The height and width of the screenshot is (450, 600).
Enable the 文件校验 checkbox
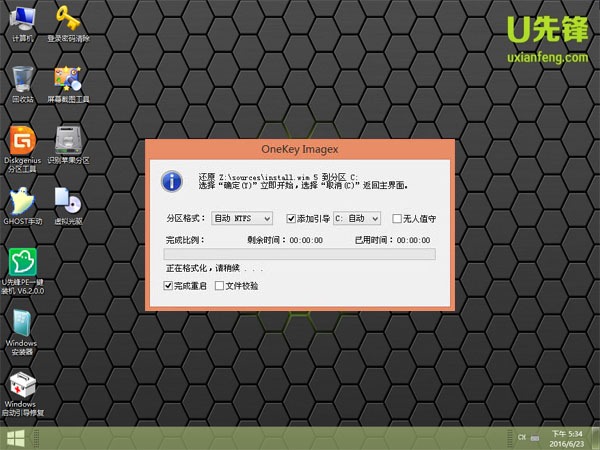pos(219,285)
